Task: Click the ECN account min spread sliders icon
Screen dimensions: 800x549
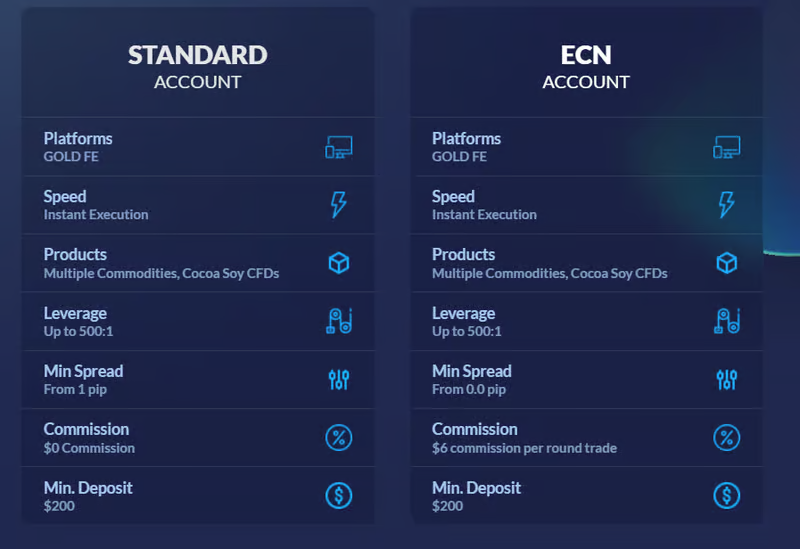Action: [x=727, y=379]
